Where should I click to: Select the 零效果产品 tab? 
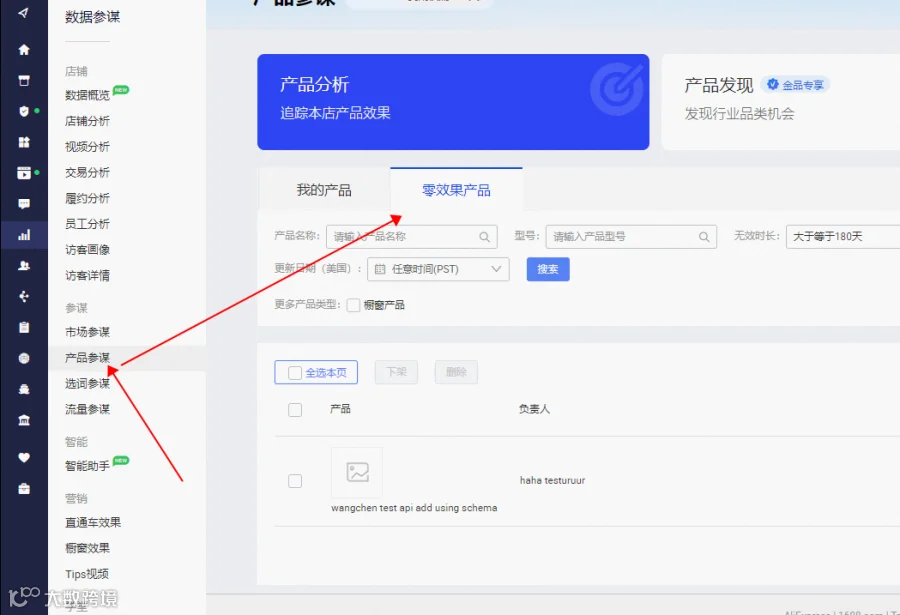[456, 190]
